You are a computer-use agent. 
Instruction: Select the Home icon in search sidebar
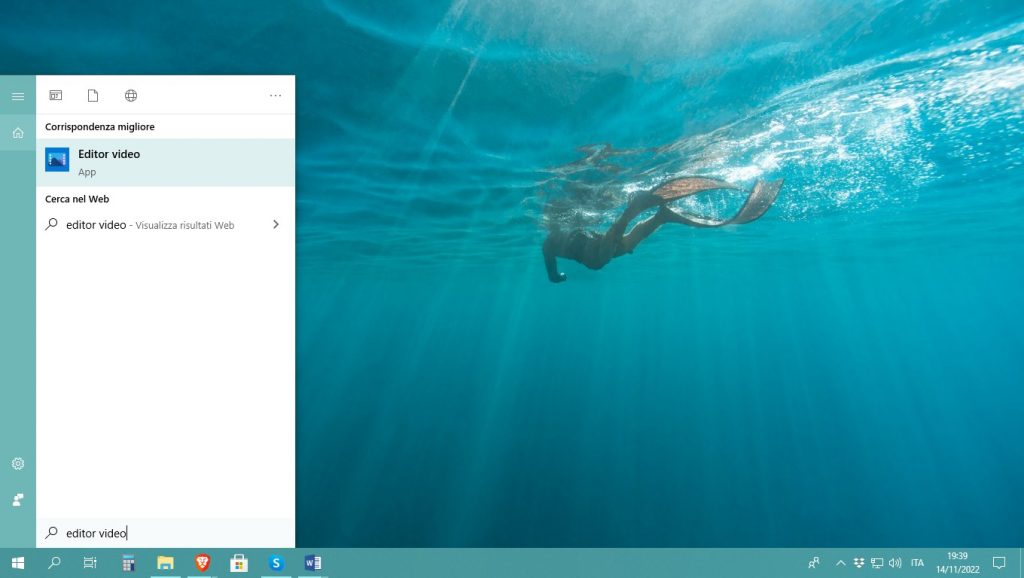coord(18,133)
